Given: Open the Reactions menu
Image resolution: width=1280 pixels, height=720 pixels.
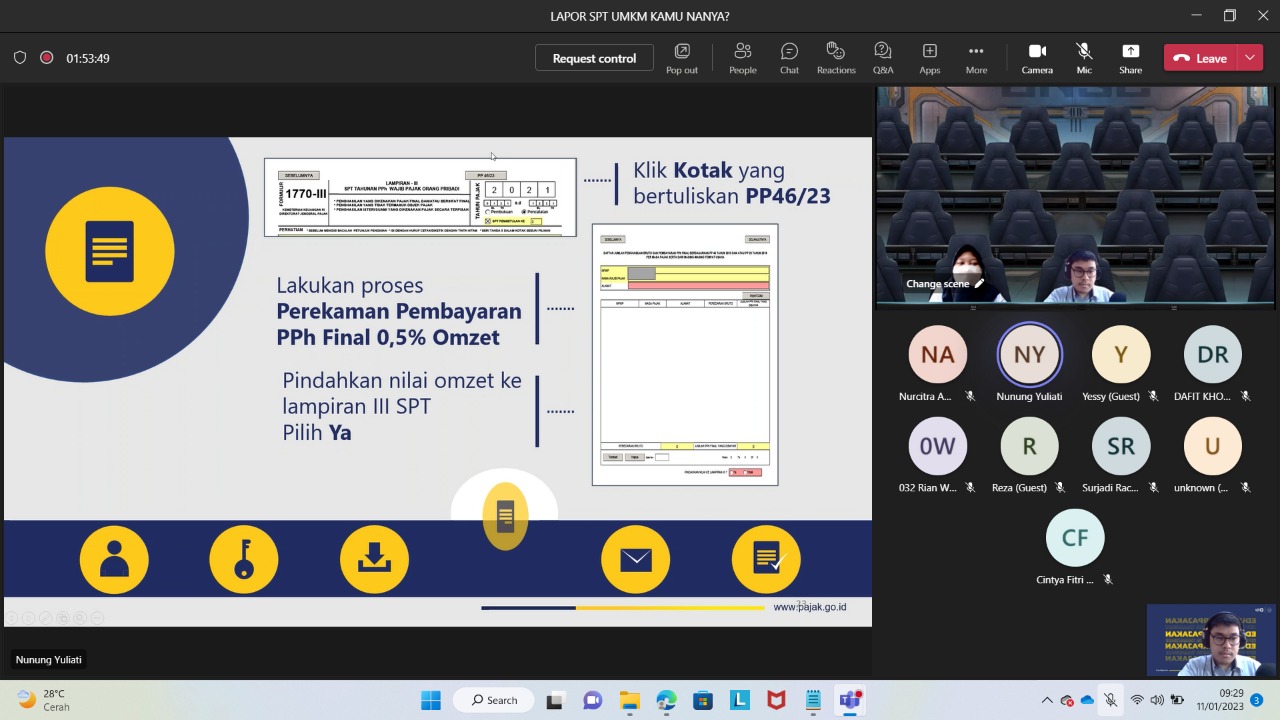Looking at the screenshot, I should coord(835,58).
